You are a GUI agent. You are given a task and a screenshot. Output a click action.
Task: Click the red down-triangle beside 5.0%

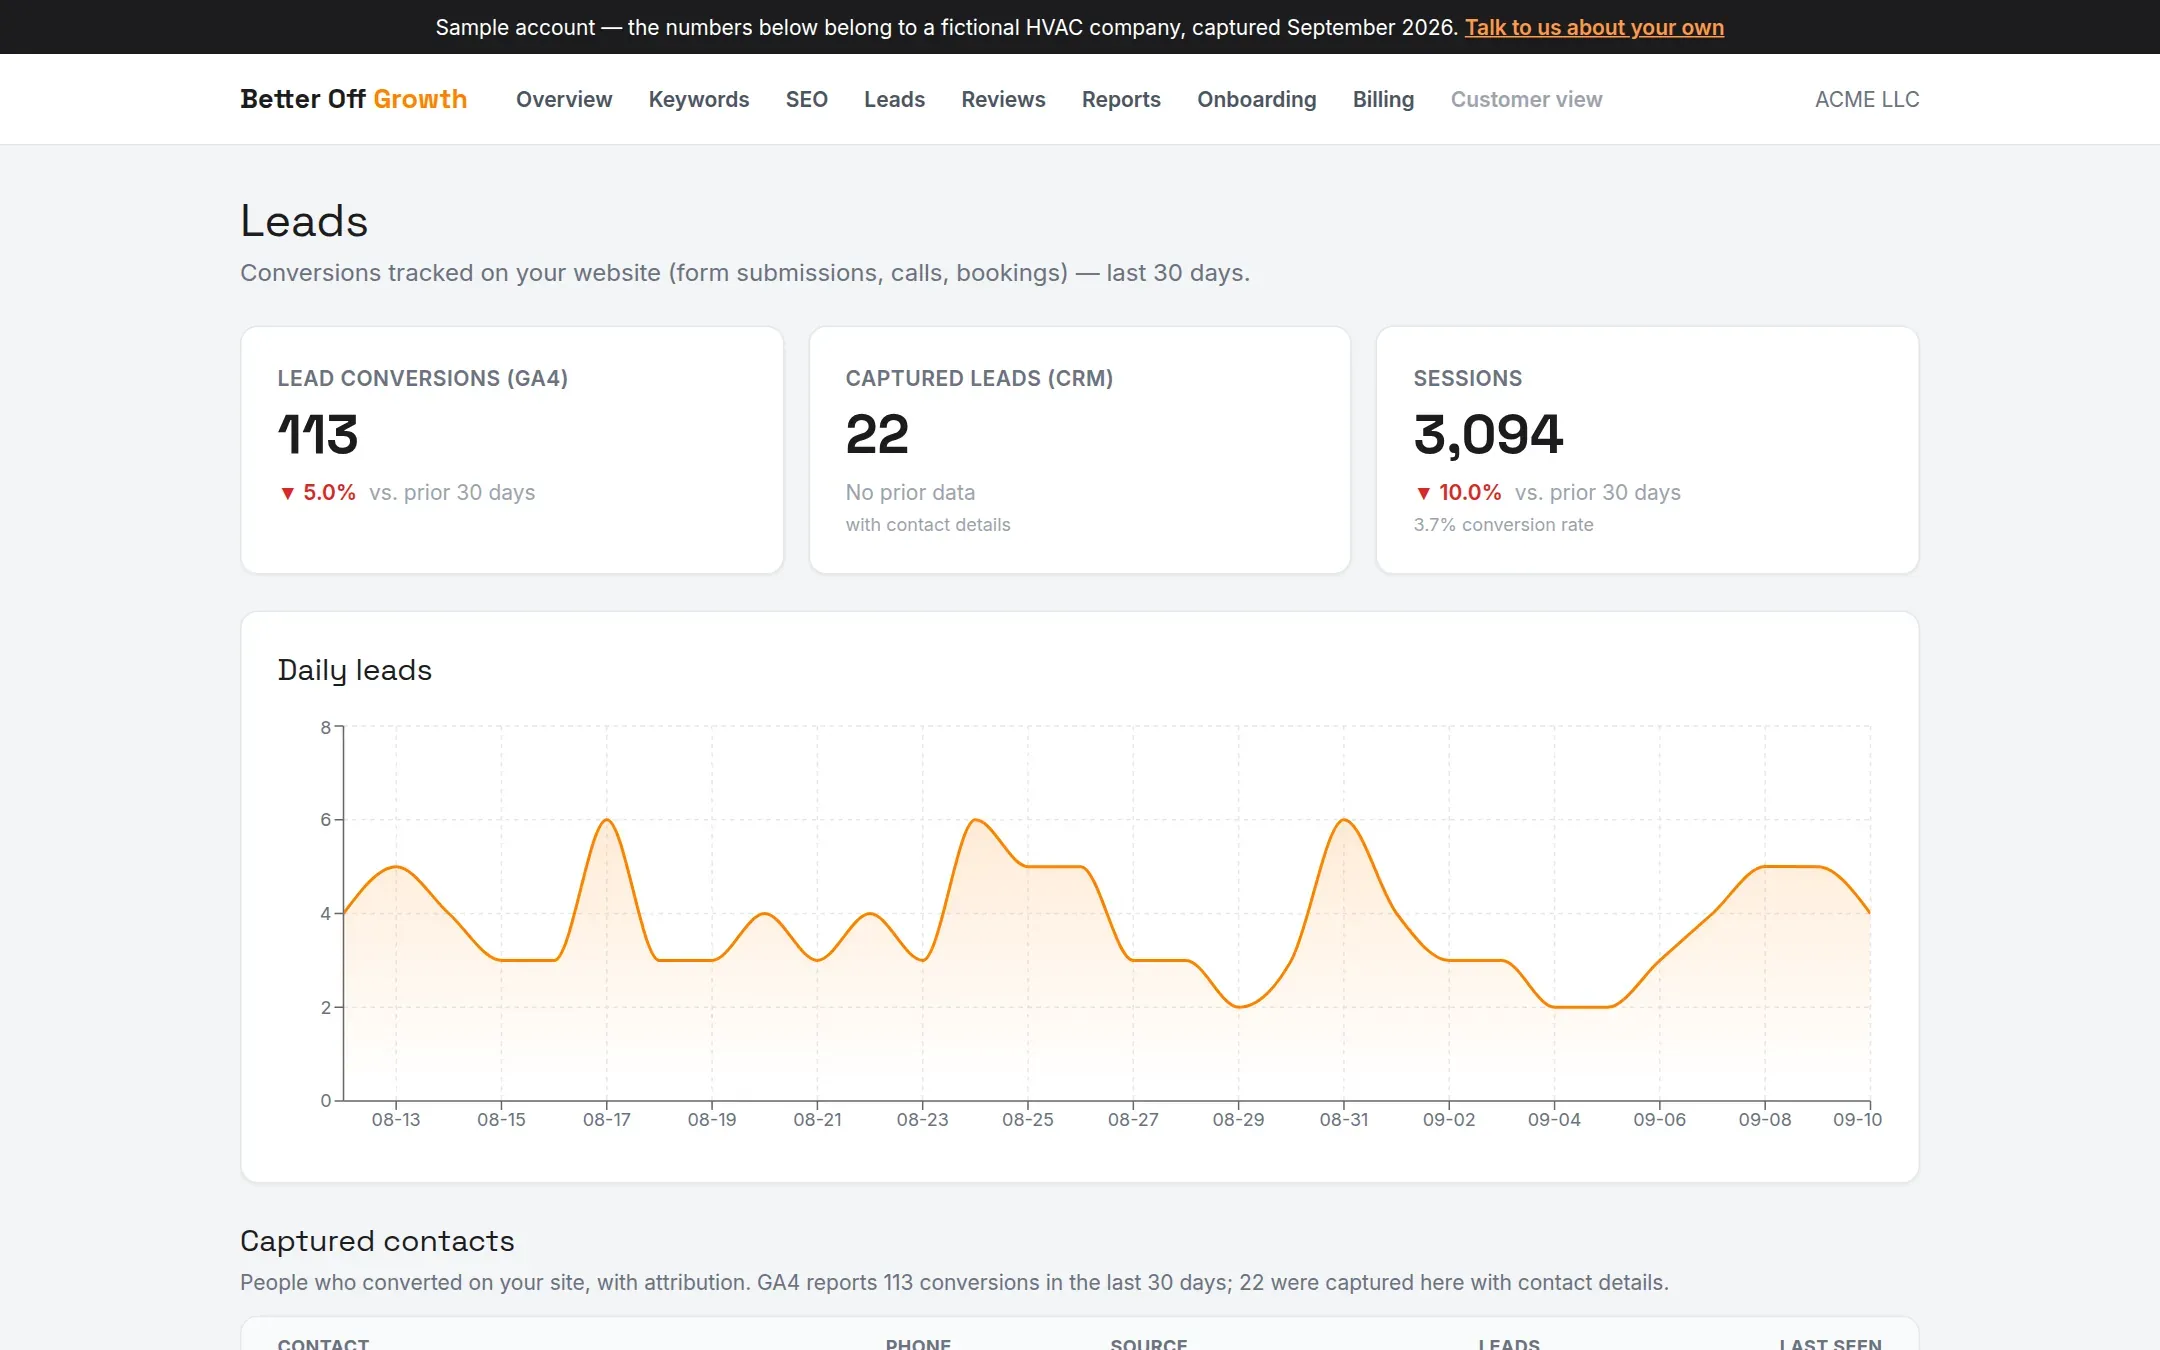point(288,493)
